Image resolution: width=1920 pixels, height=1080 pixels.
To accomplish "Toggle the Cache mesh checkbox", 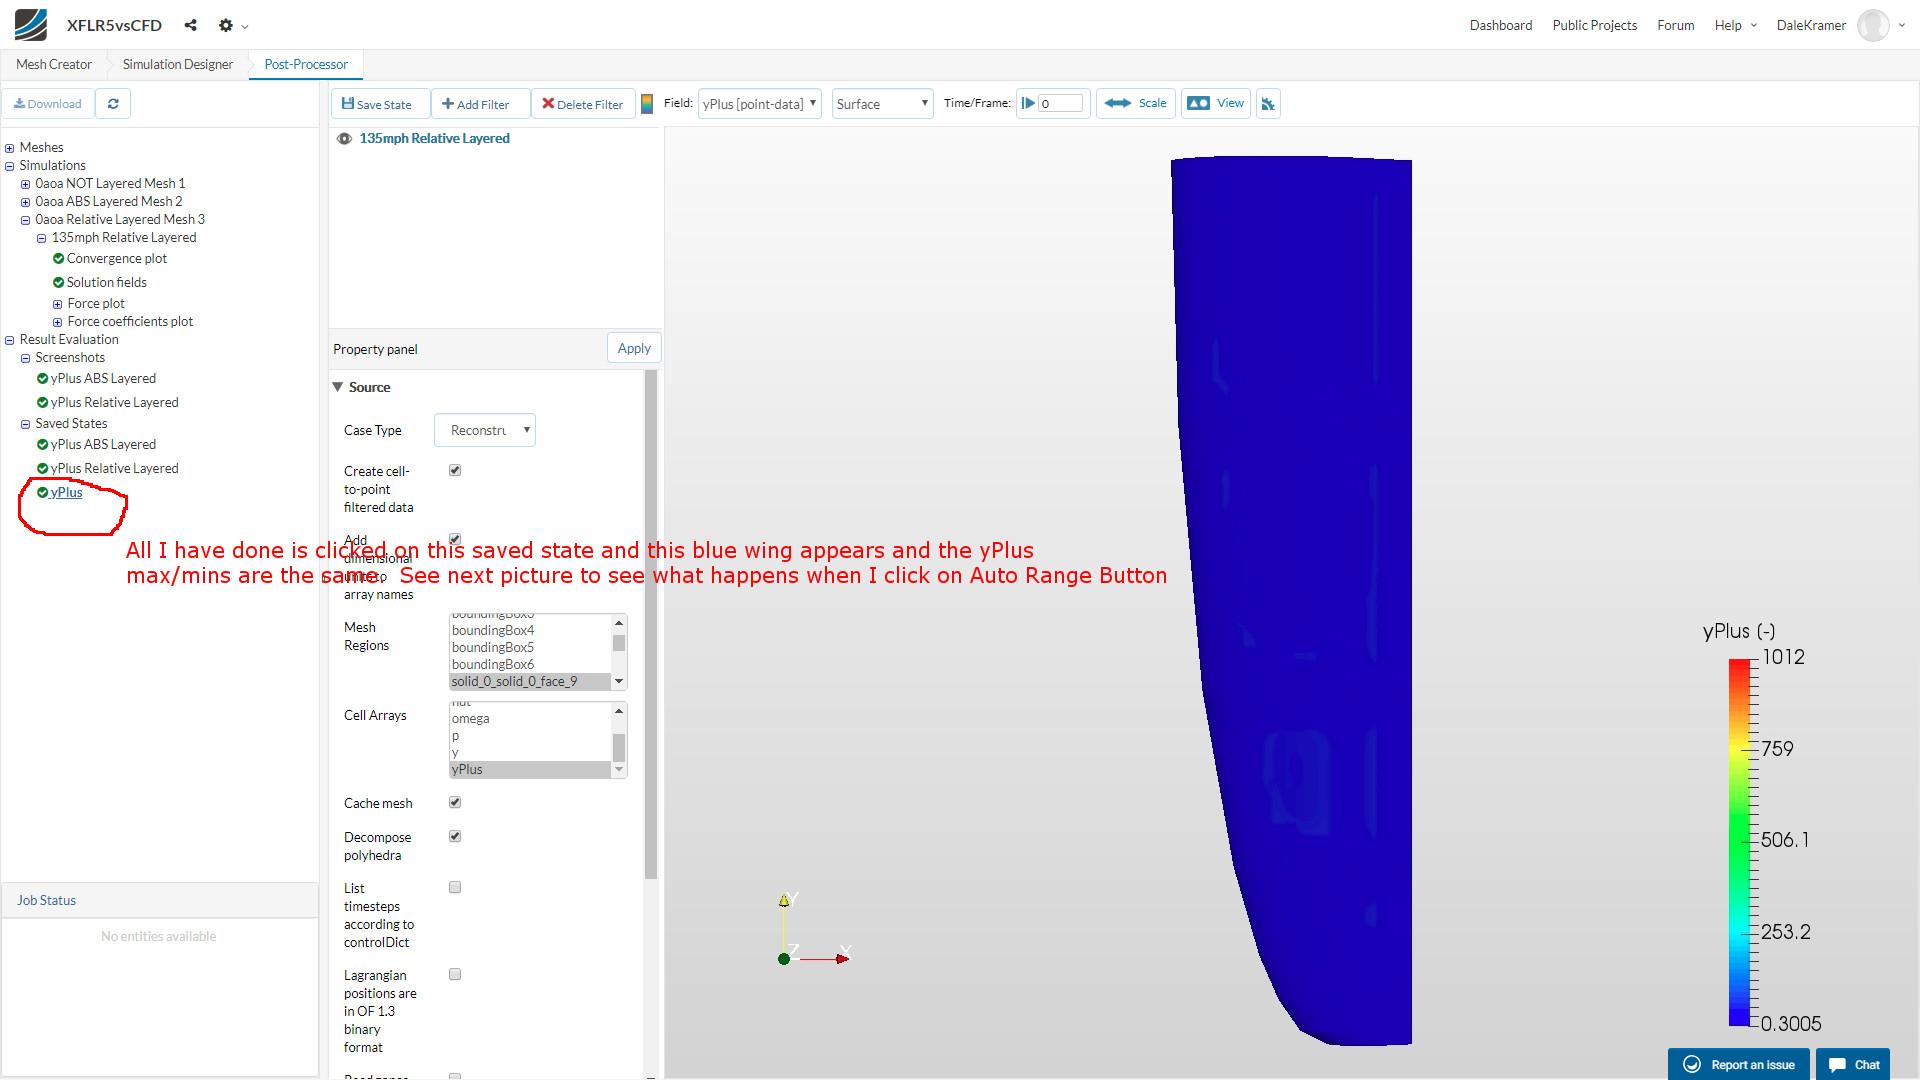I will [x=455, y=802].
